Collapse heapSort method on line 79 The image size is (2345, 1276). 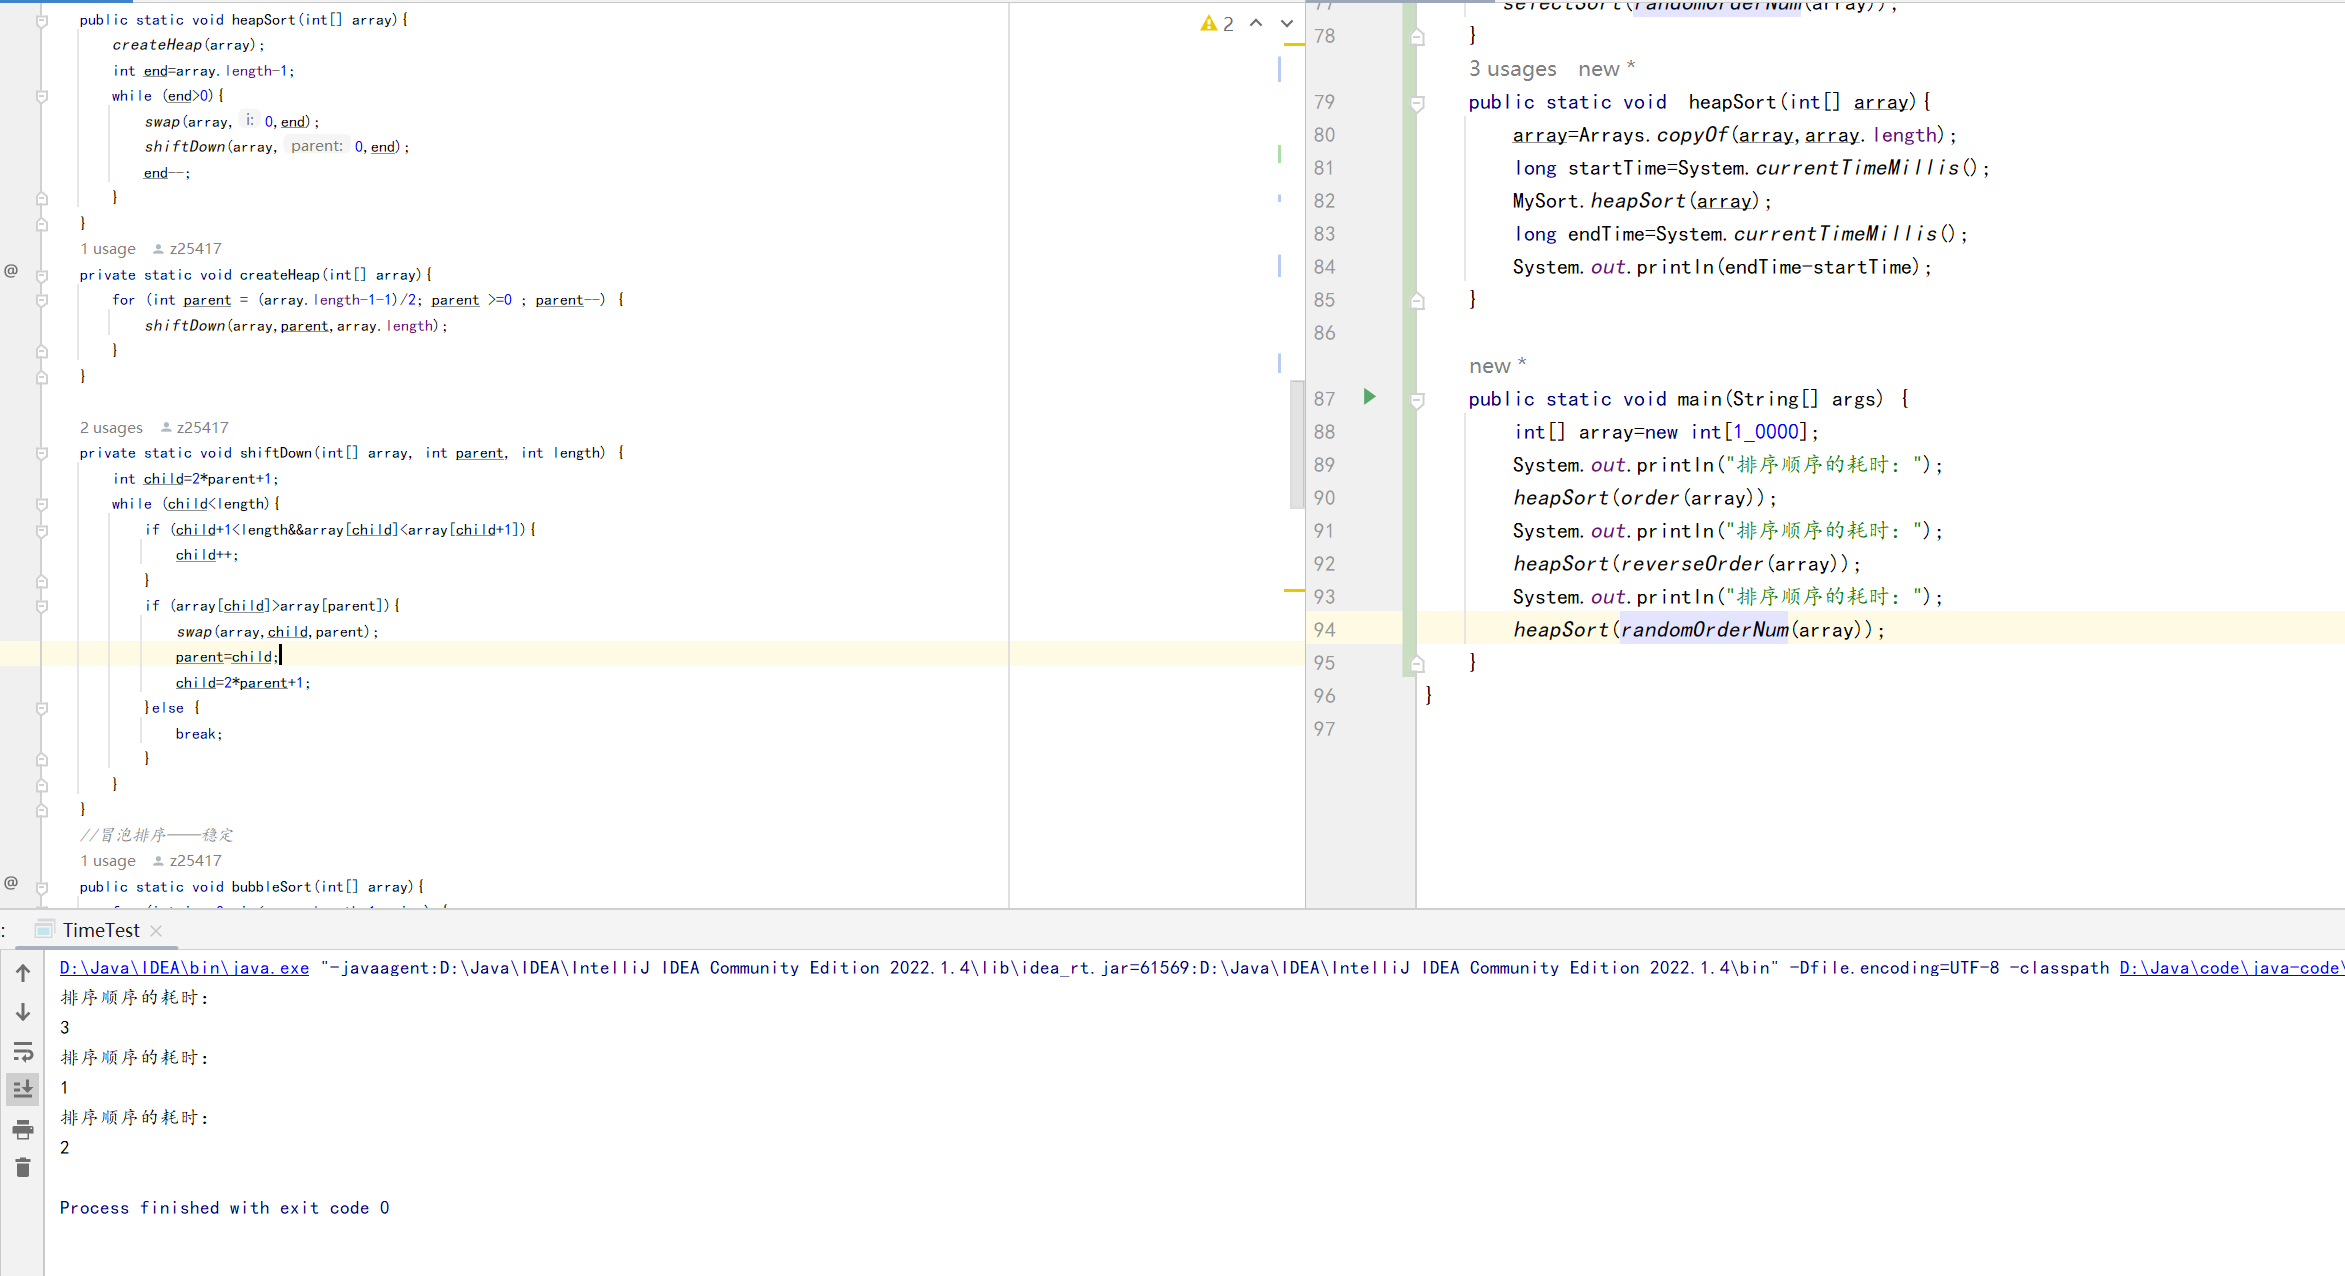[x=1417, y=103]
